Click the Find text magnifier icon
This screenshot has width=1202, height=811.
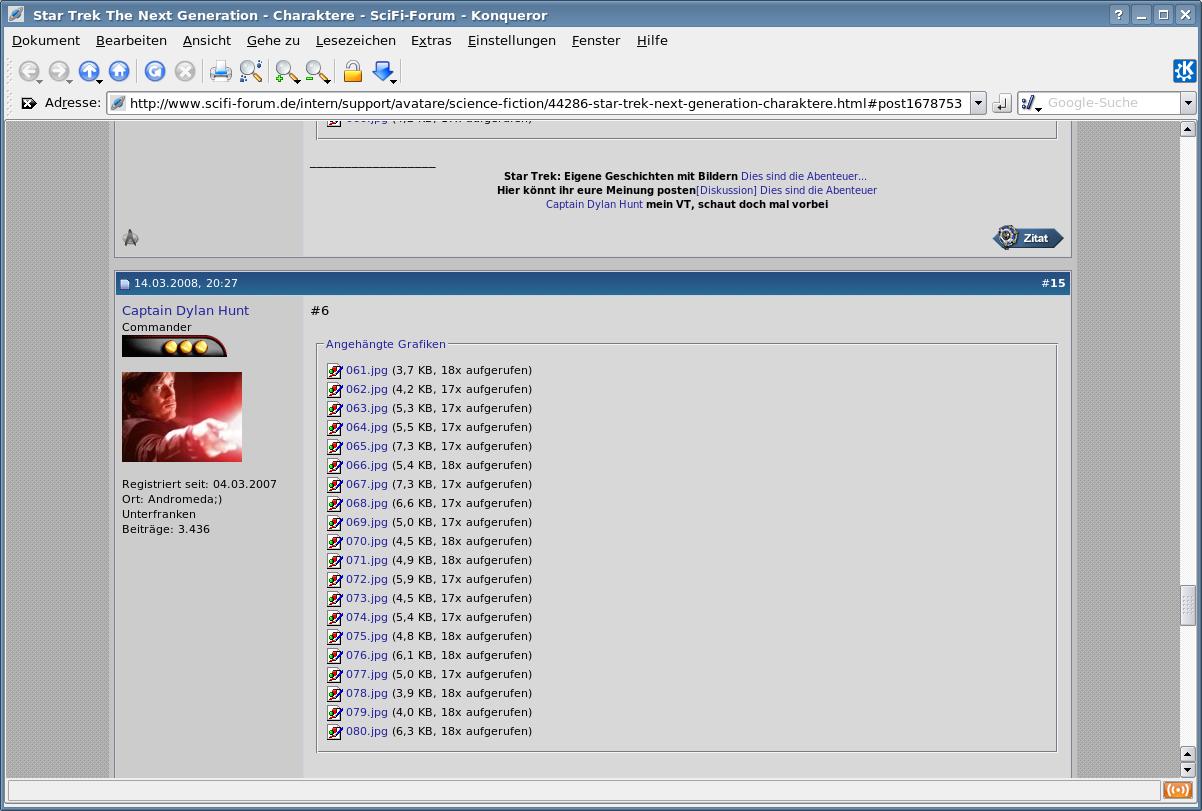[x=250, y=71]
